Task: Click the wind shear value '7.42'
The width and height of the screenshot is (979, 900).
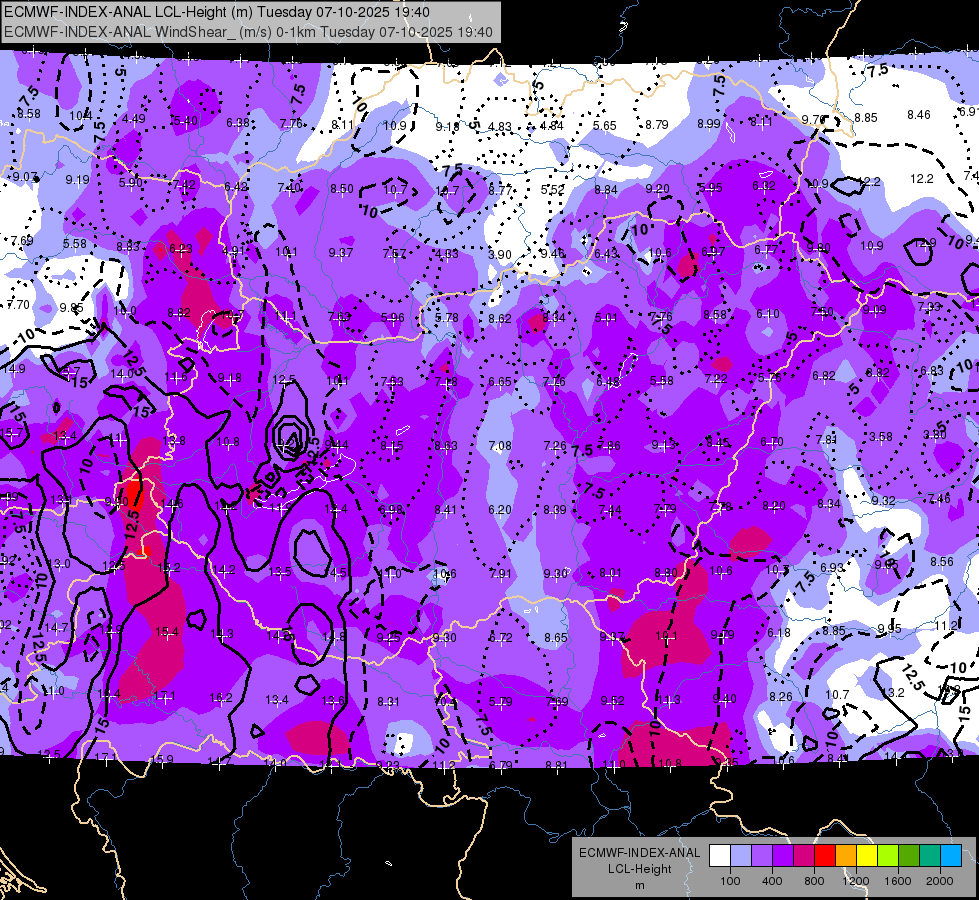Action: pos(184,184)
